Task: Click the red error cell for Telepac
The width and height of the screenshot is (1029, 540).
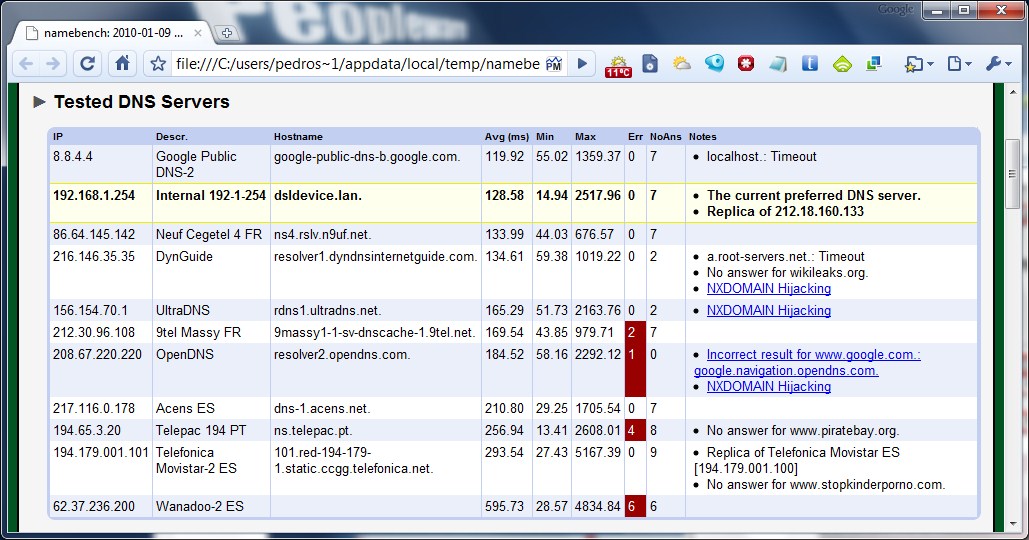Action: 635,430
